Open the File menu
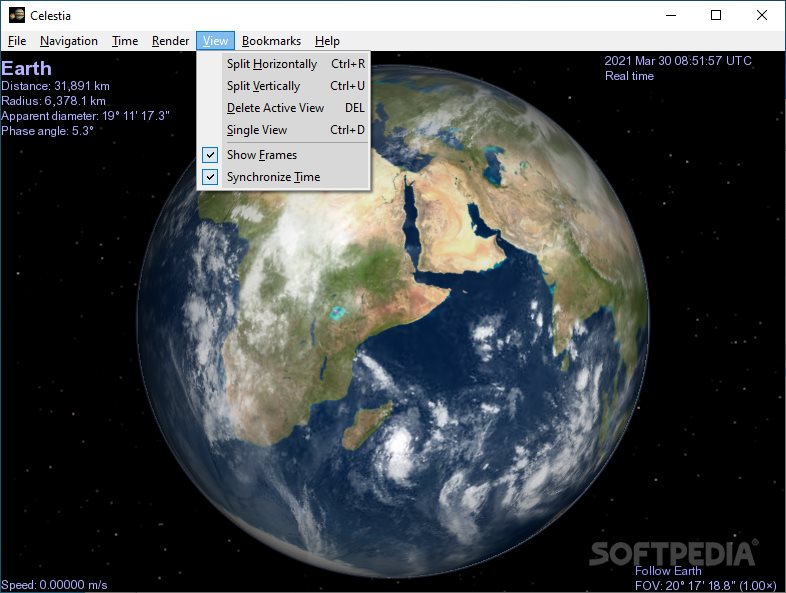786x593 pixels. [x=17, y=41]
